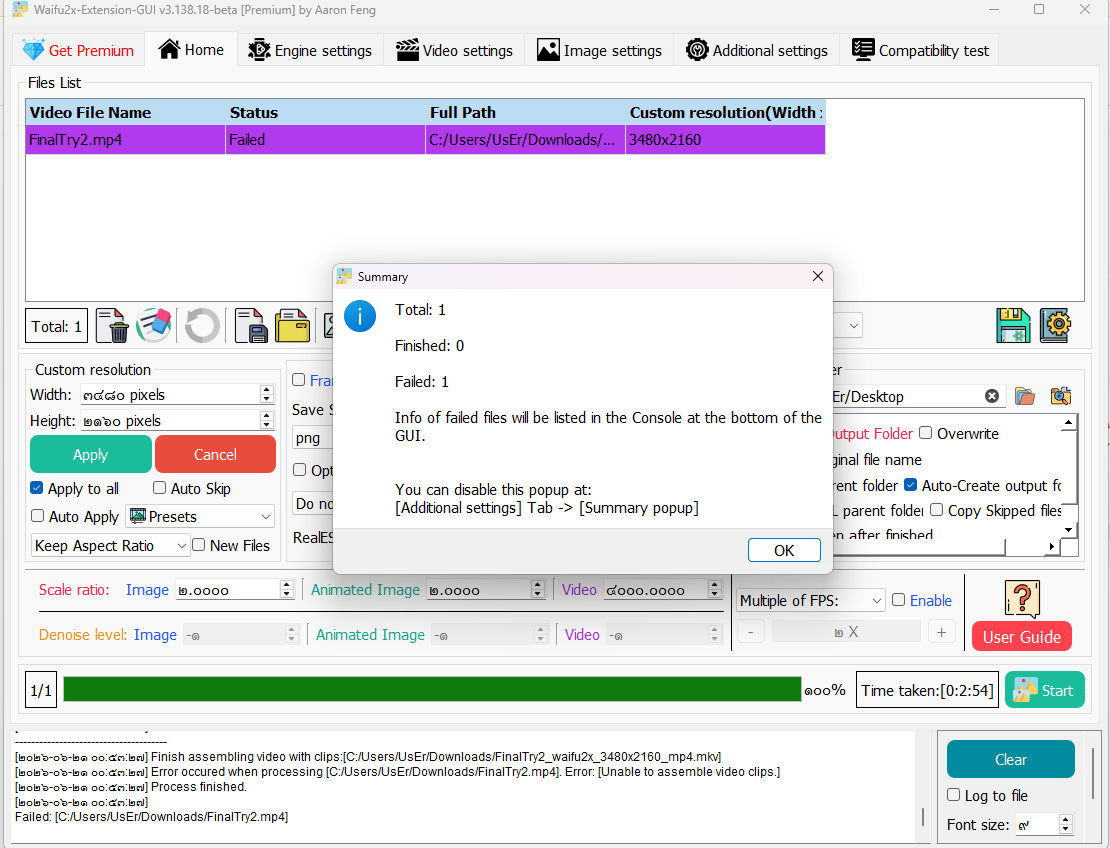1110x848 pixels.
Task: Close the Summary popup with X
Action: (x=818, y=276)
